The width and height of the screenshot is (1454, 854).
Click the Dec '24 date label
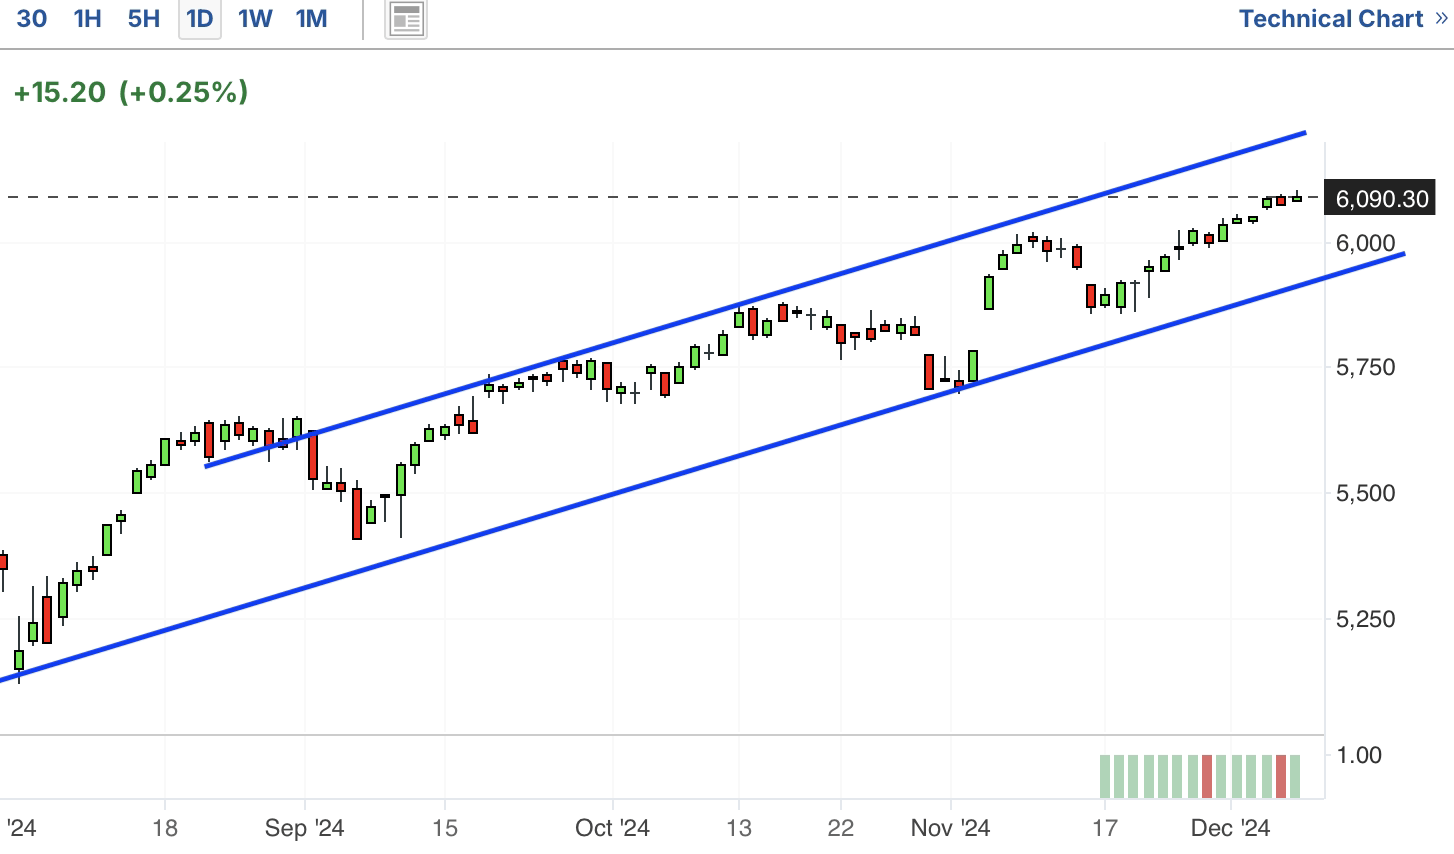(x=1231, y=828)
